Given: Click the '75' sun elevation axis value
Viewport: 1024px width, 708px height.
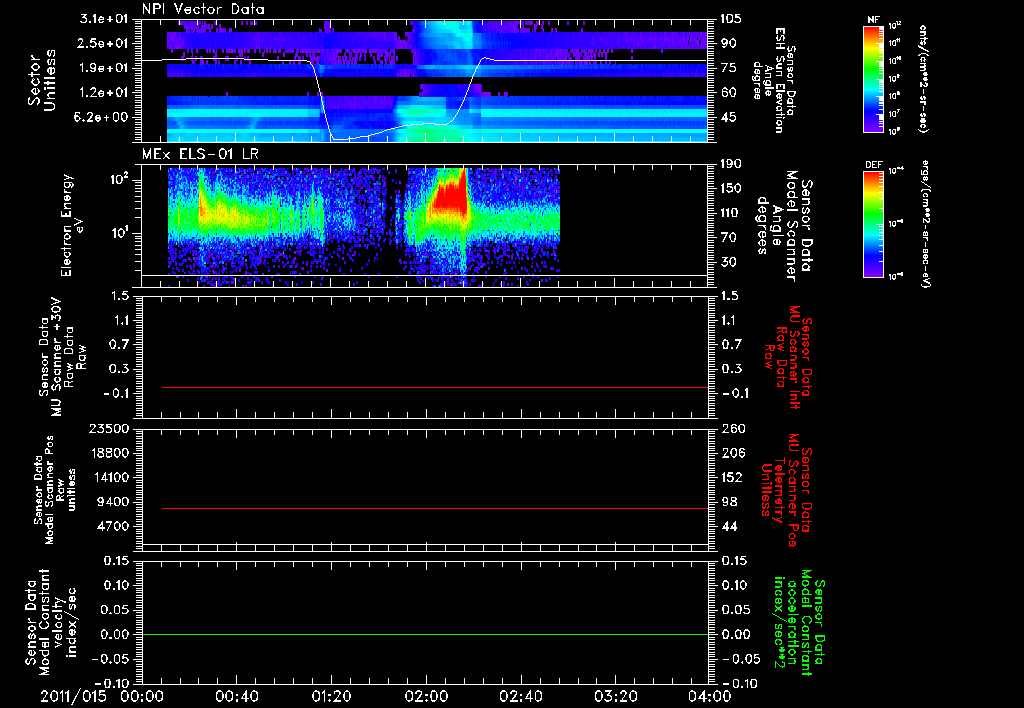Looking at the screenshot, I should pyautogui.click(x=729, y=68).
